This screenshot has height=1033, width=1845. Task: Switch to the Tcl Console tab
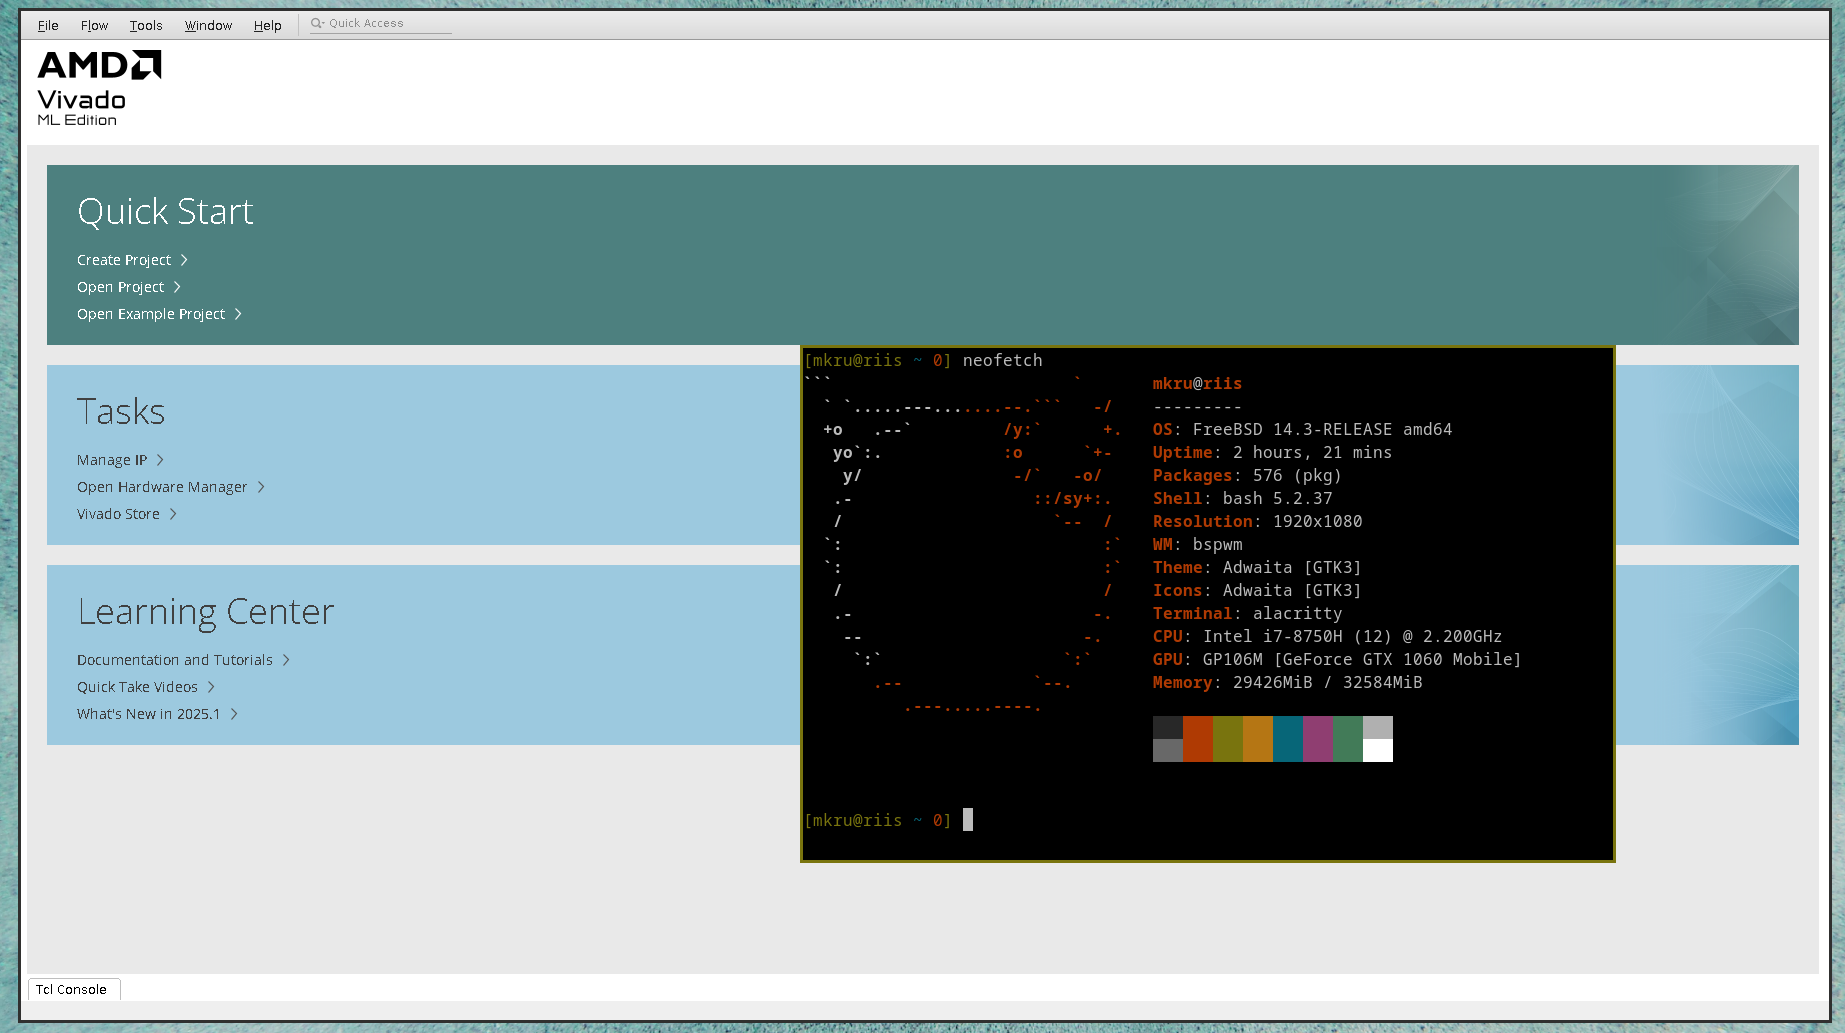pos(74,989)
